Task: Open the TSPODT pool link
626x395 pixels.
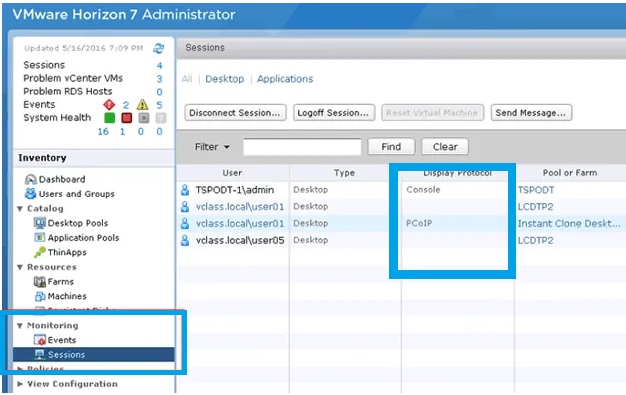Action: (x=536, y=190)
